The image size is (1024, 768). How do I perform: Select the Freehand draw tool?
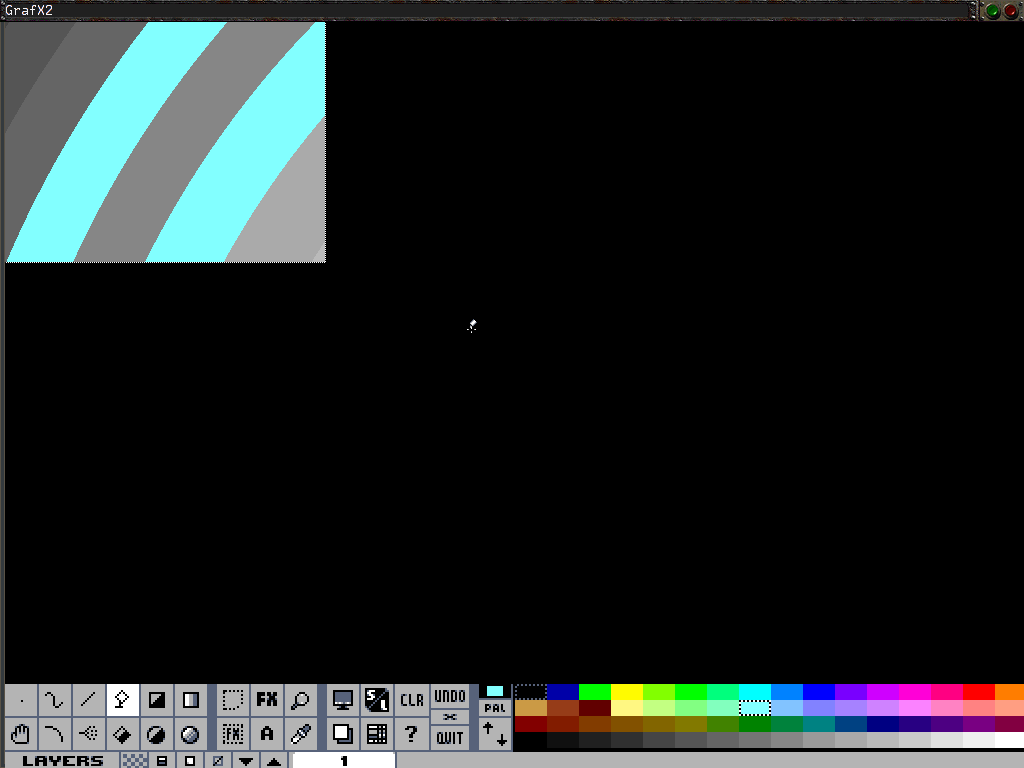point(20,700)
